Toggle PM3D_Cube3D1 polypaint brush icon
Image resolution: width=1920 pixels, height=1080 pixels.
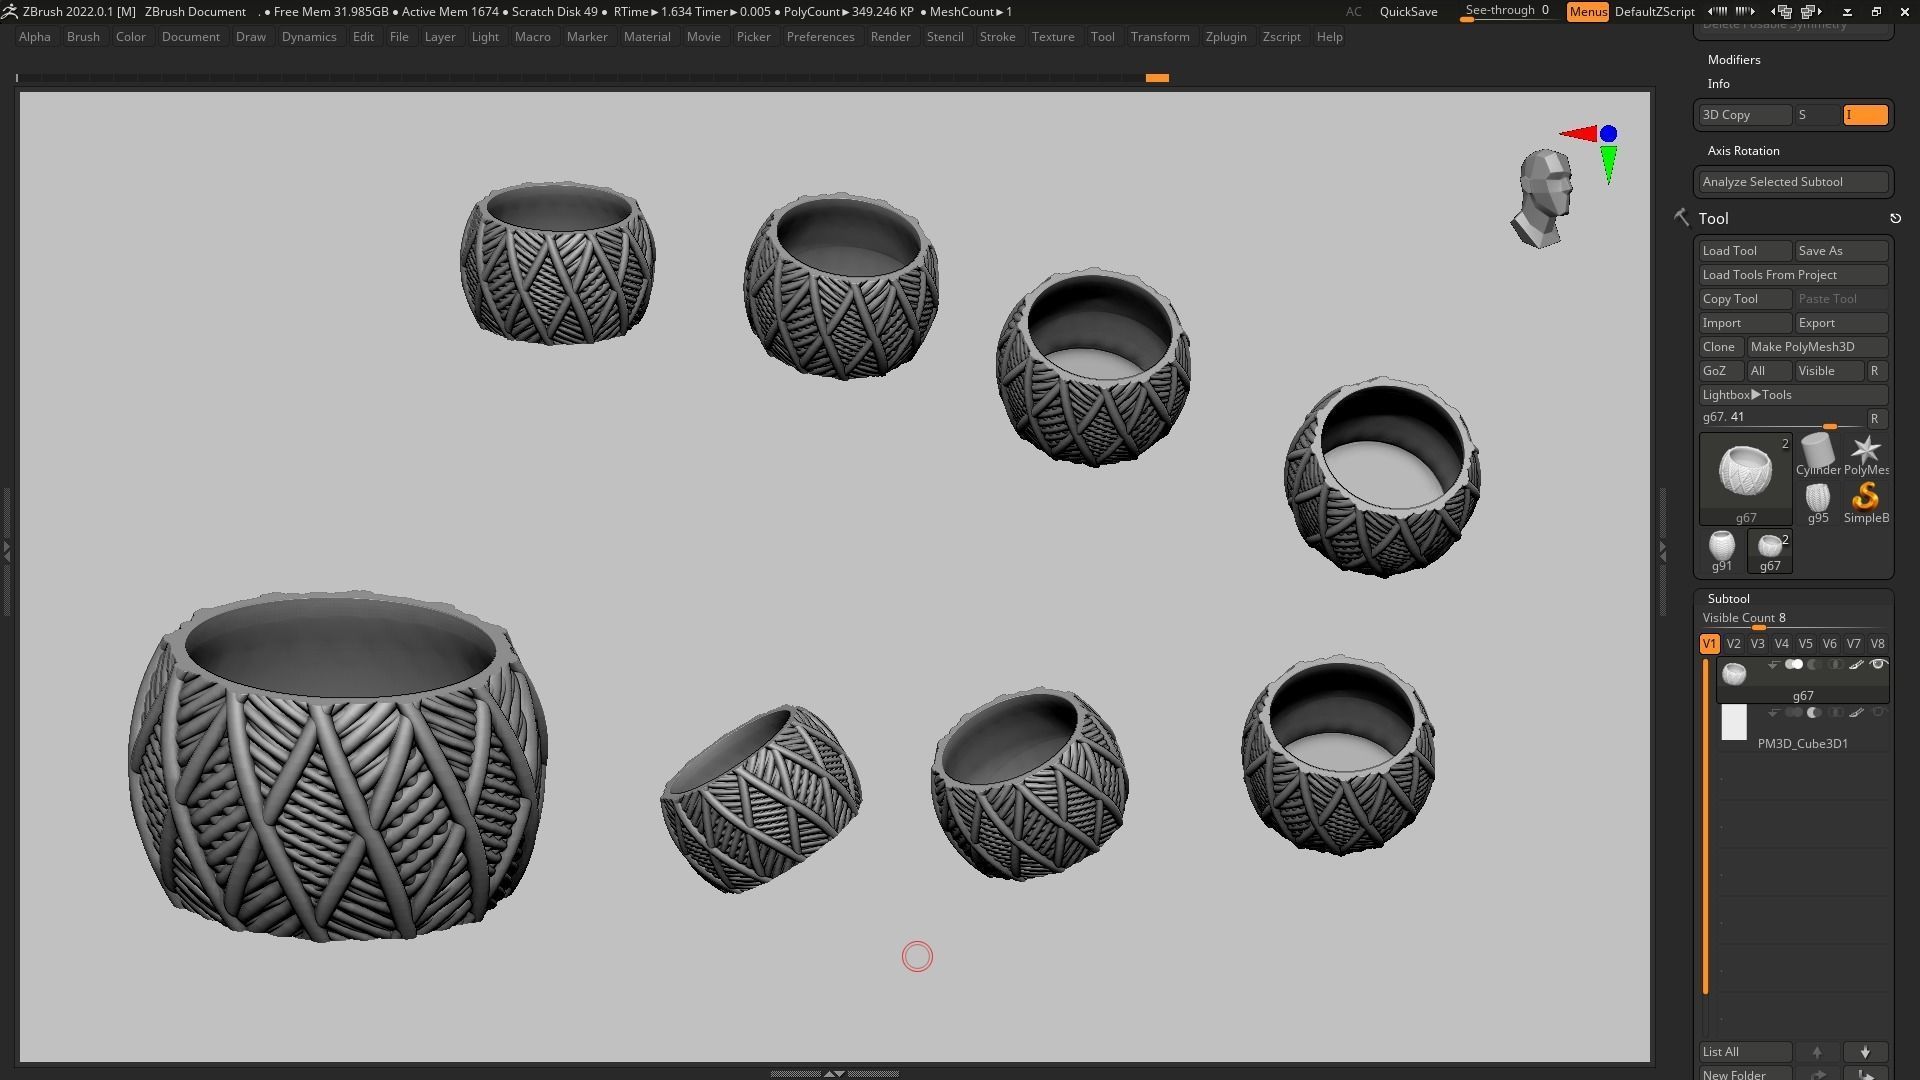click(1856, 713)
